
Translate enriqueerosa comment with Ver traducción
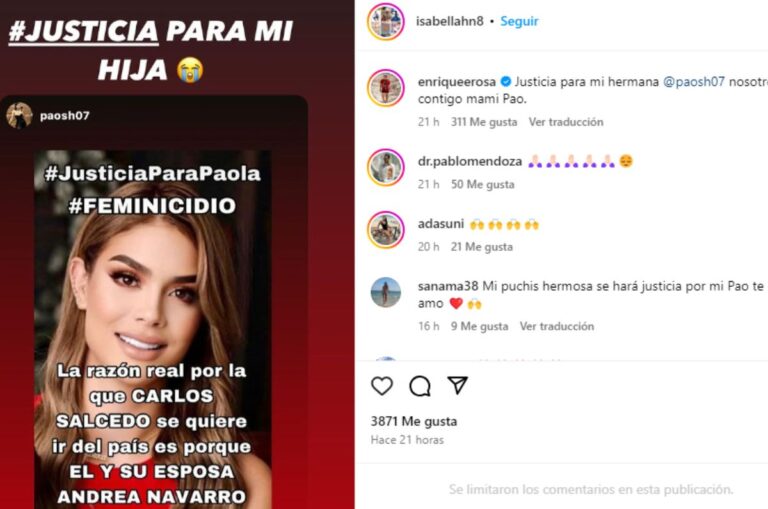click(x=566, y=122)
